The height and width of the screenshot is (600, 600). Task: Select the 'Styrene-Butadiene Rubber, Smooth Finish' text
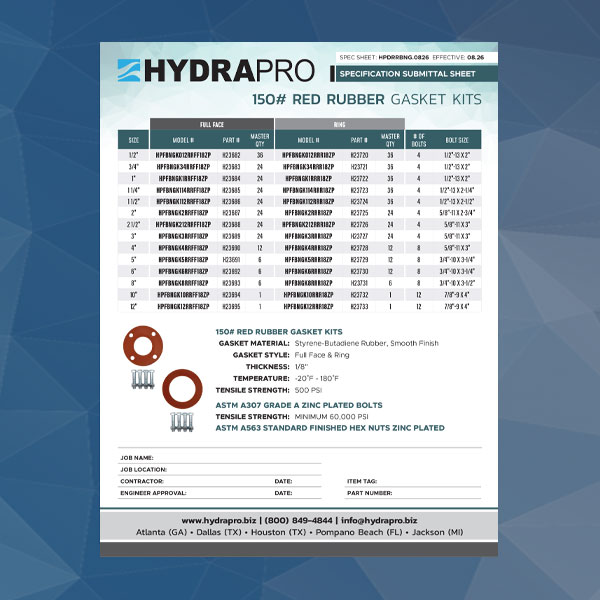[x=367, y=343]
